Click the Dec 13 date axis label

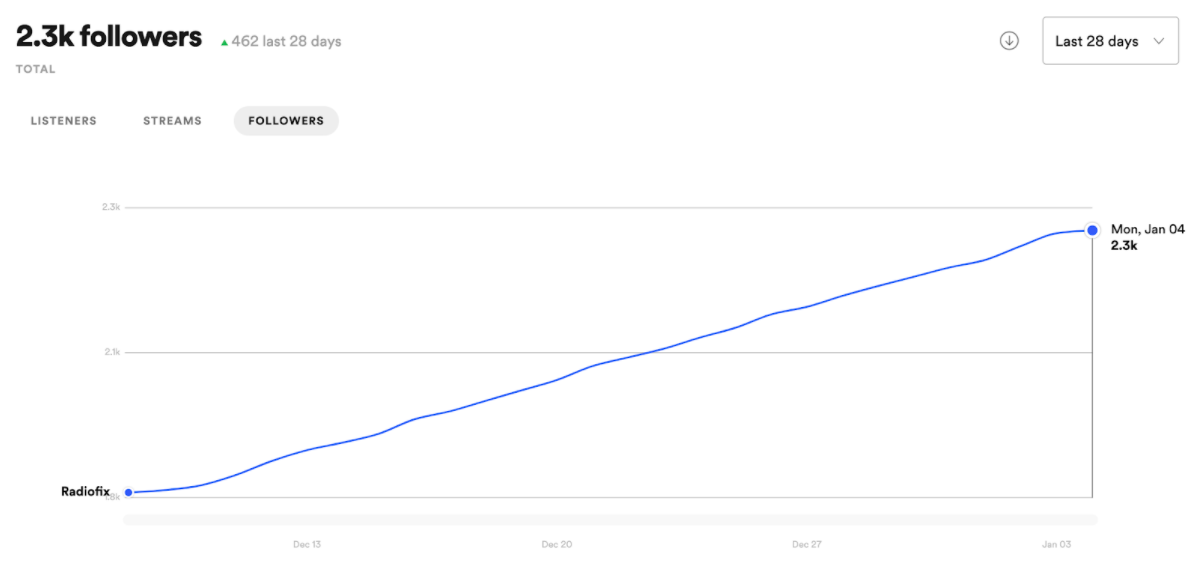(x=306, y=545)
